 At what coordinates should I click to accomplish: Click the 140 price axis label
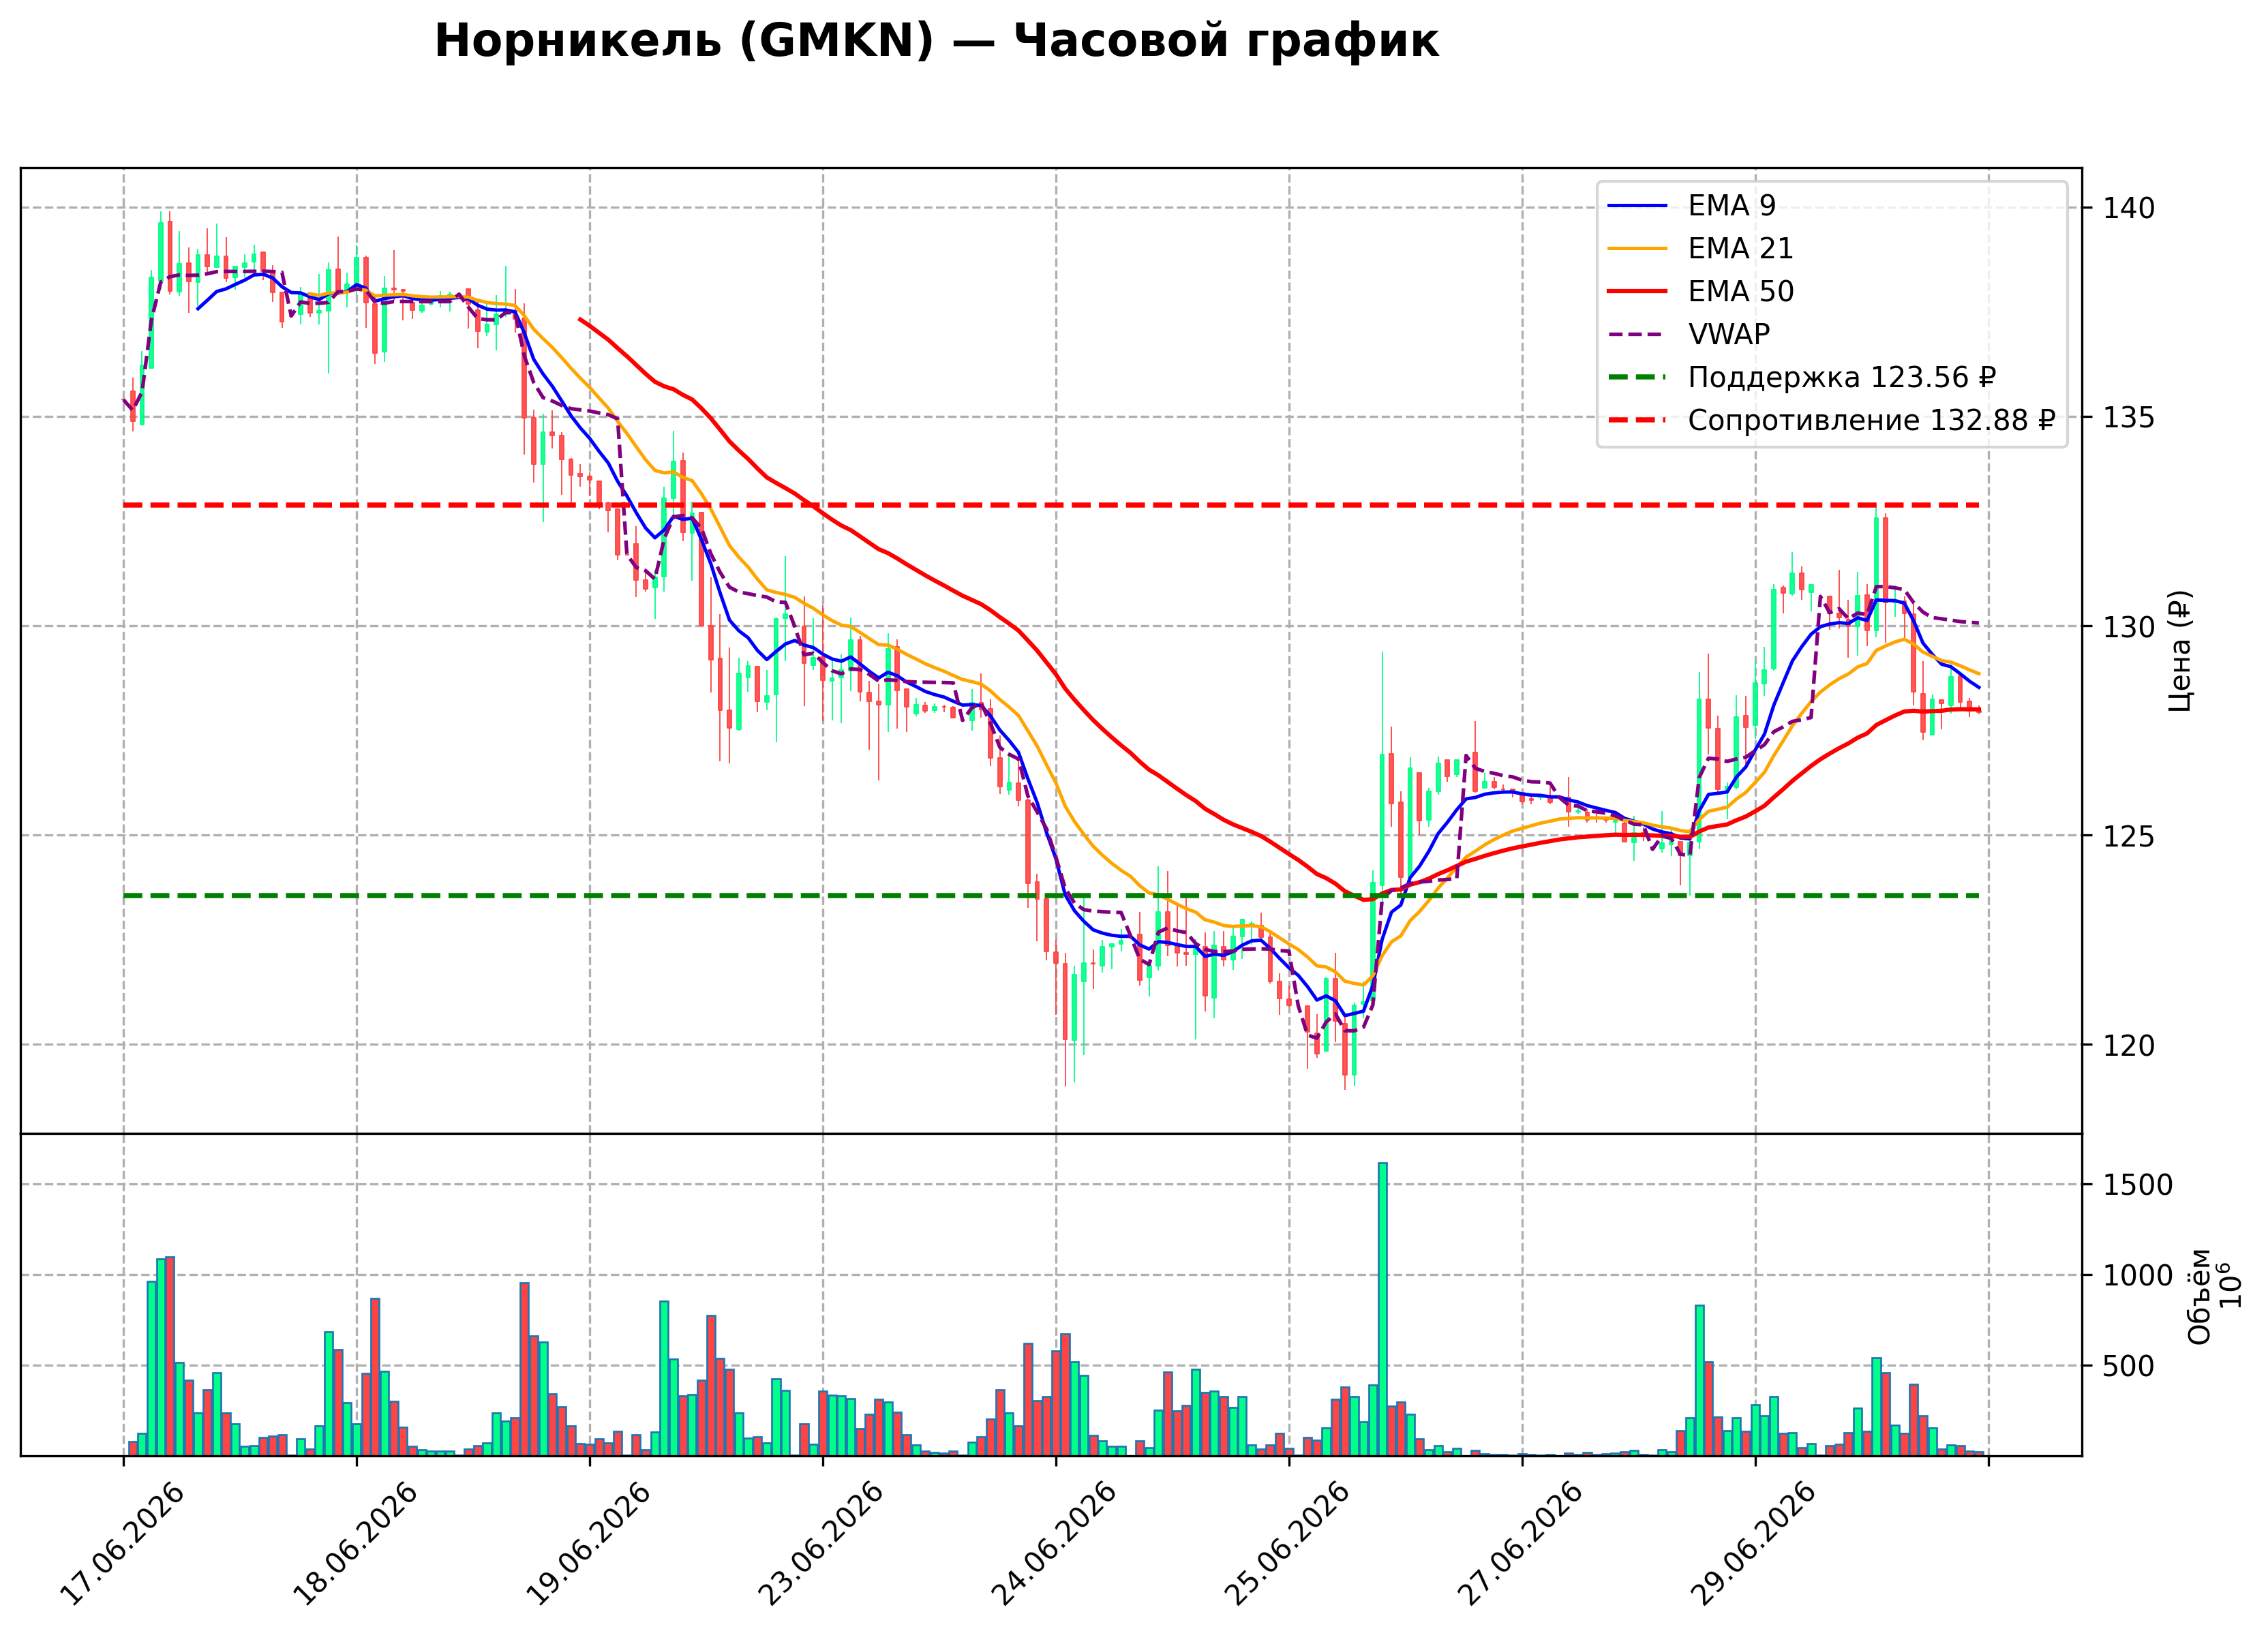pos(2129,209)
